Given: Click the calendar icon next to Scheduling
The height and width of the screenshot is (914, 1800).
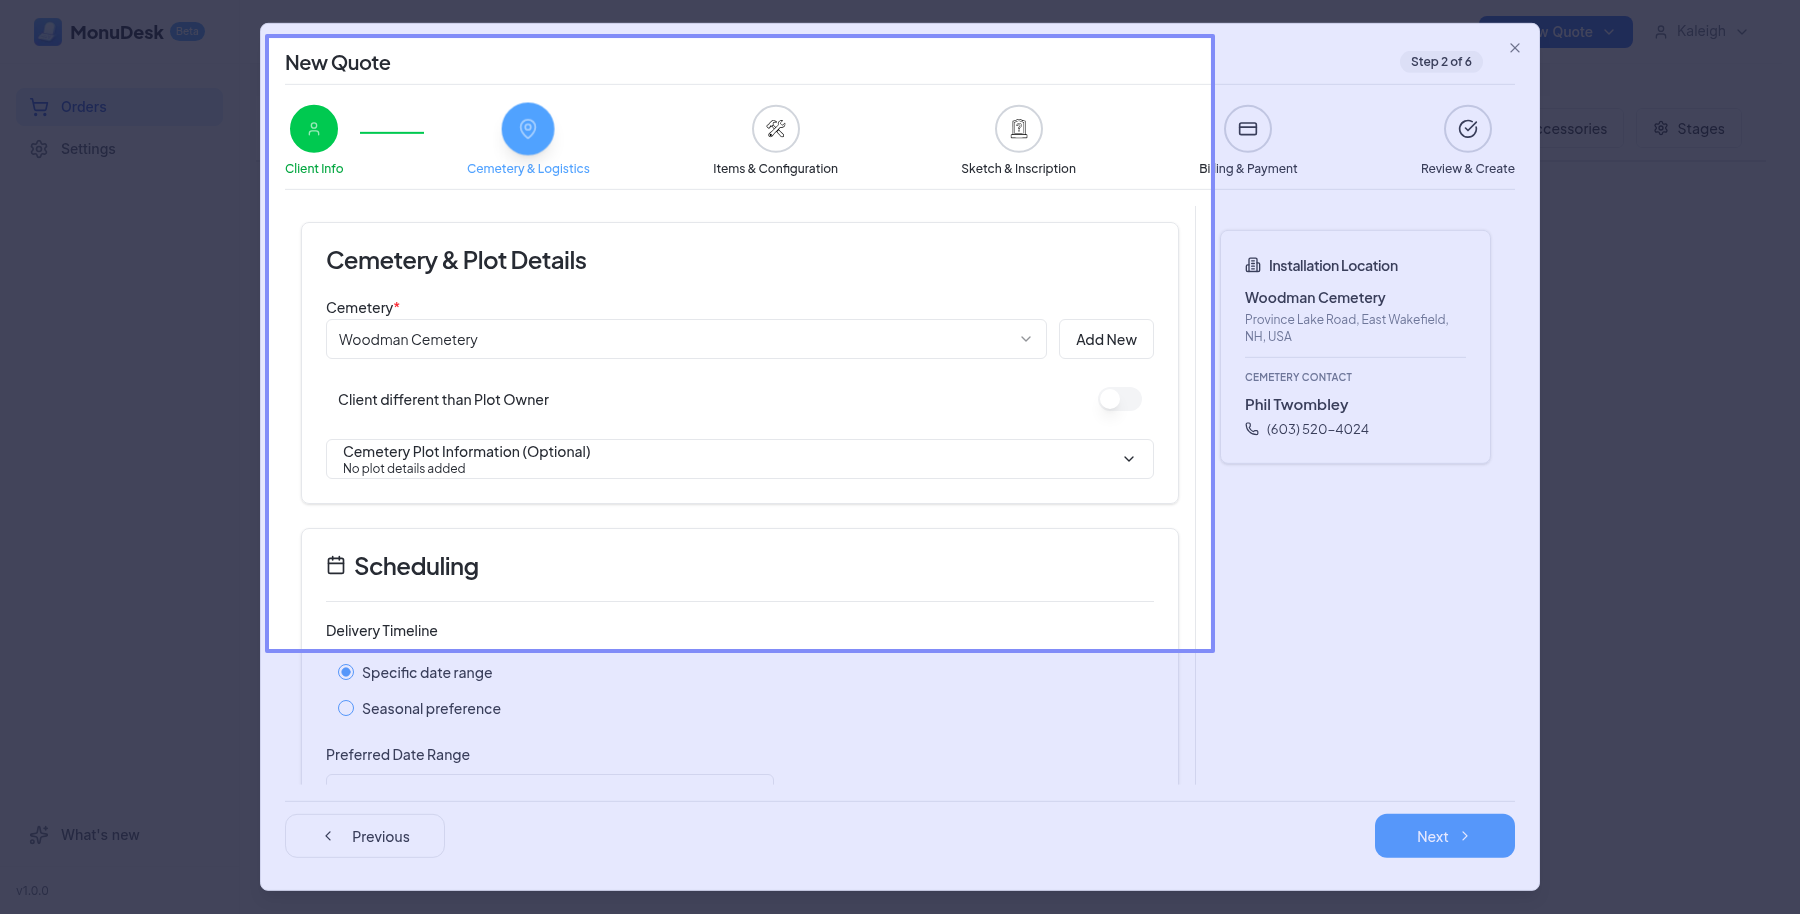Looking at the screenshot, I should (x=336, y=566).
